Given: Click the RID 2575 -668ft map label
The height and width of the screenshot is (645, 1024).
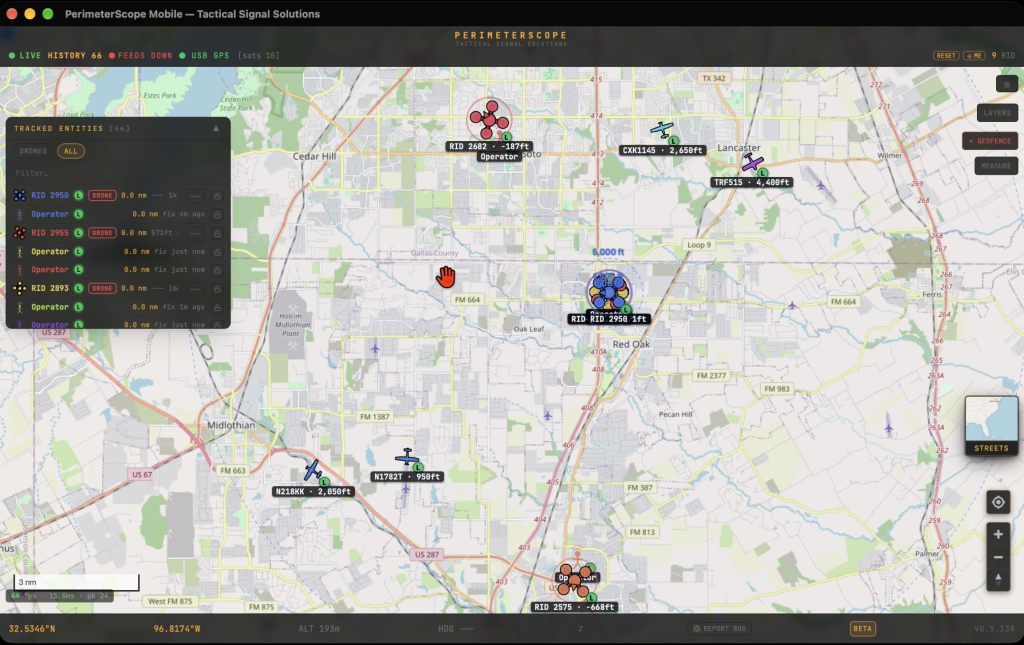Looking at the screenshot, I should pos(575,607).
